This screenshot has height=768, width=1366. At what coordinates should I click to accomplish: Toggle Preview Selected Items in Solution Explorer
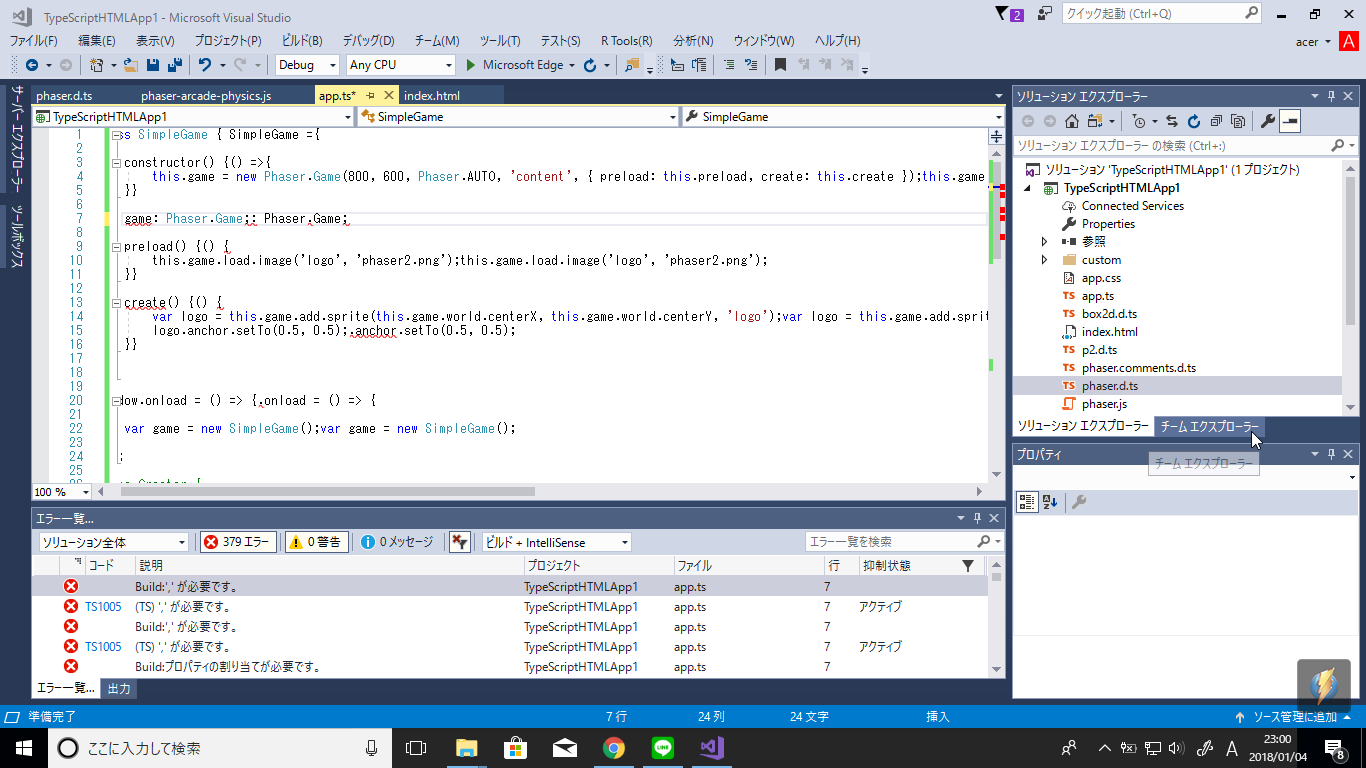[1290, 121]
